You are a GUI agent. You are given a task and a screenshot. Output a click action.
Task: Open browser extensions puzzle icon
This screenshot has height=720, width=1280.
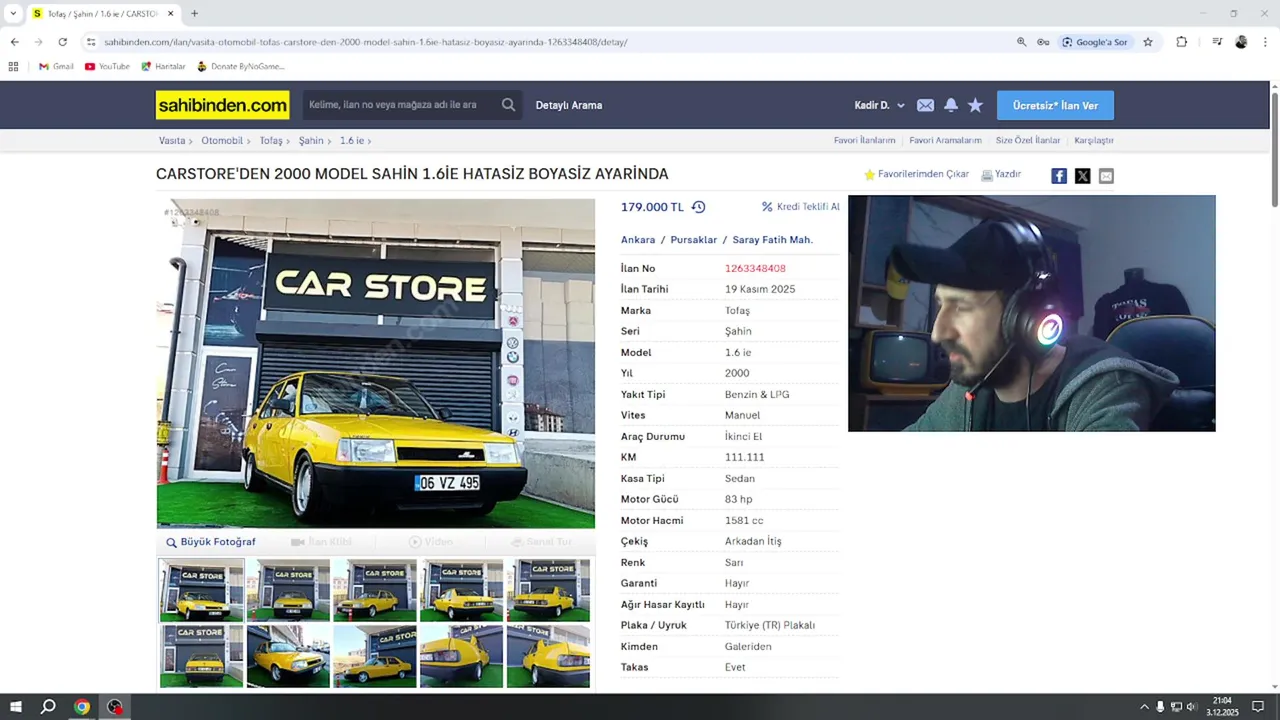click(x=1182, y=42)
